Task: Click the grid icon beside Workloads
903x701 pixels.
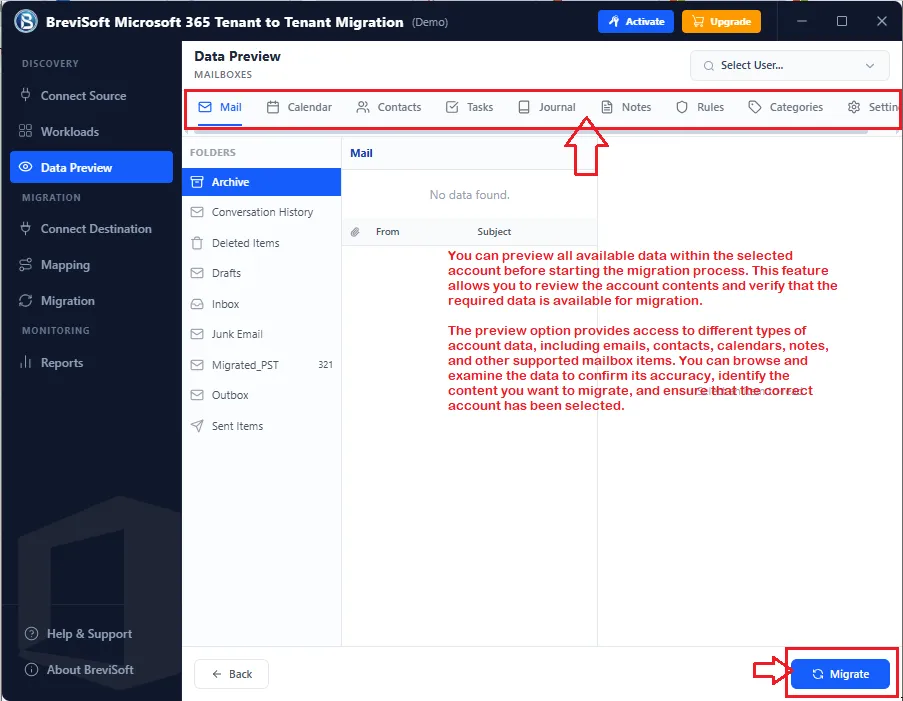Action: [x=25, y=131]
